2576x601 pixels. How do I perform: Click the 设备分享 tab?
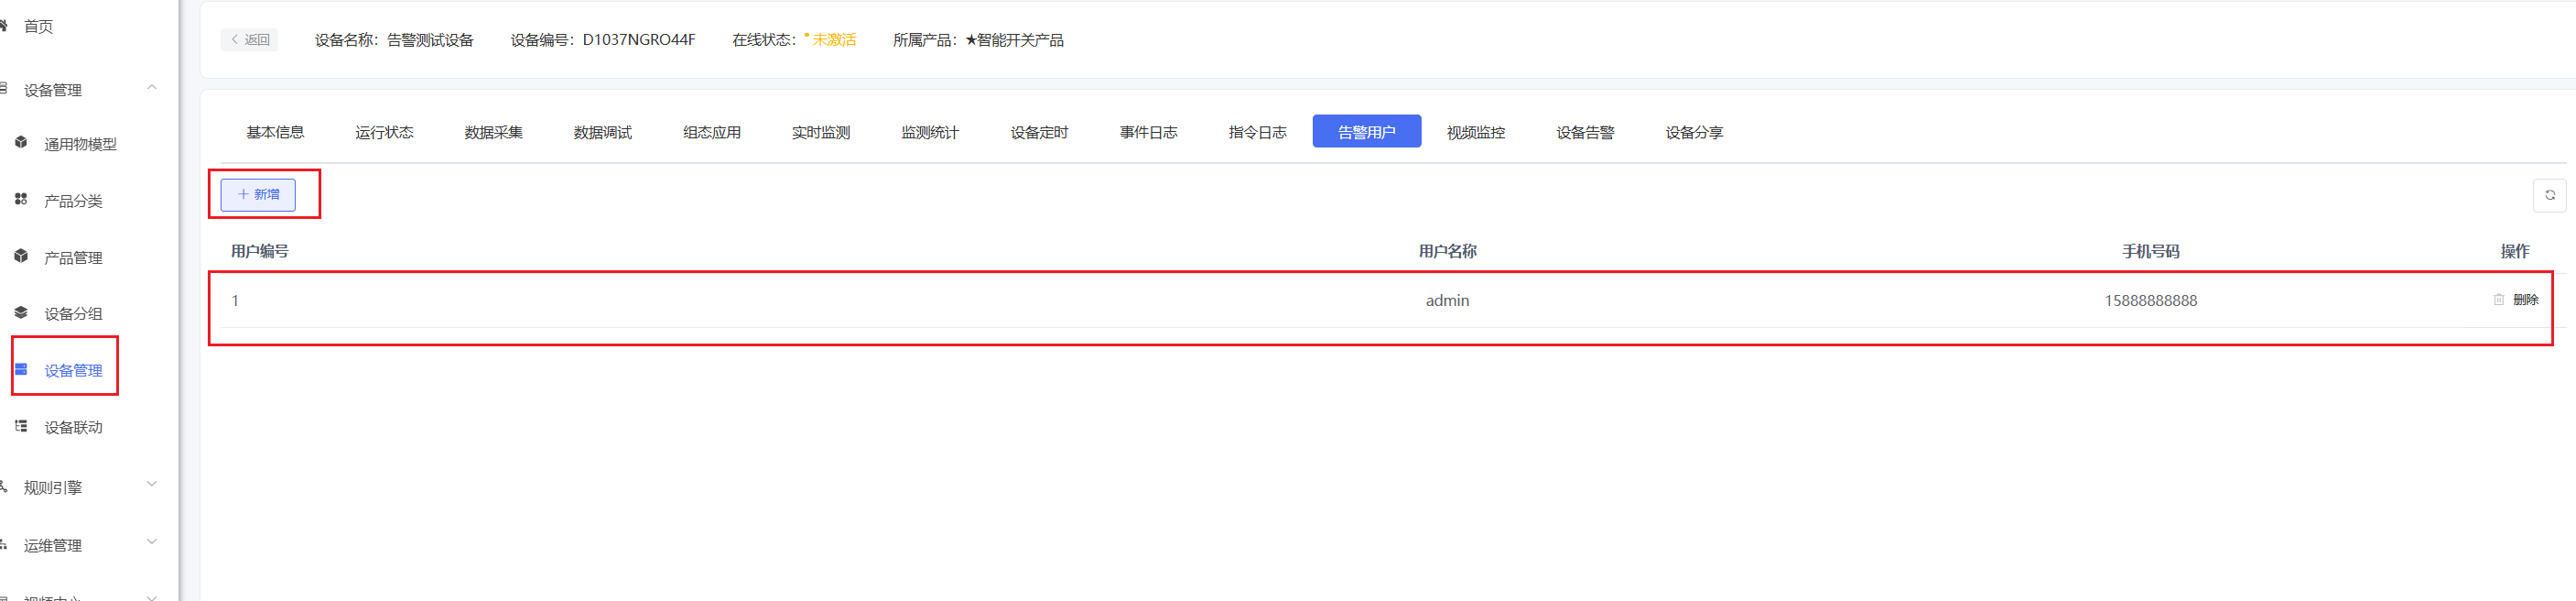click(x=1693, y=132)
